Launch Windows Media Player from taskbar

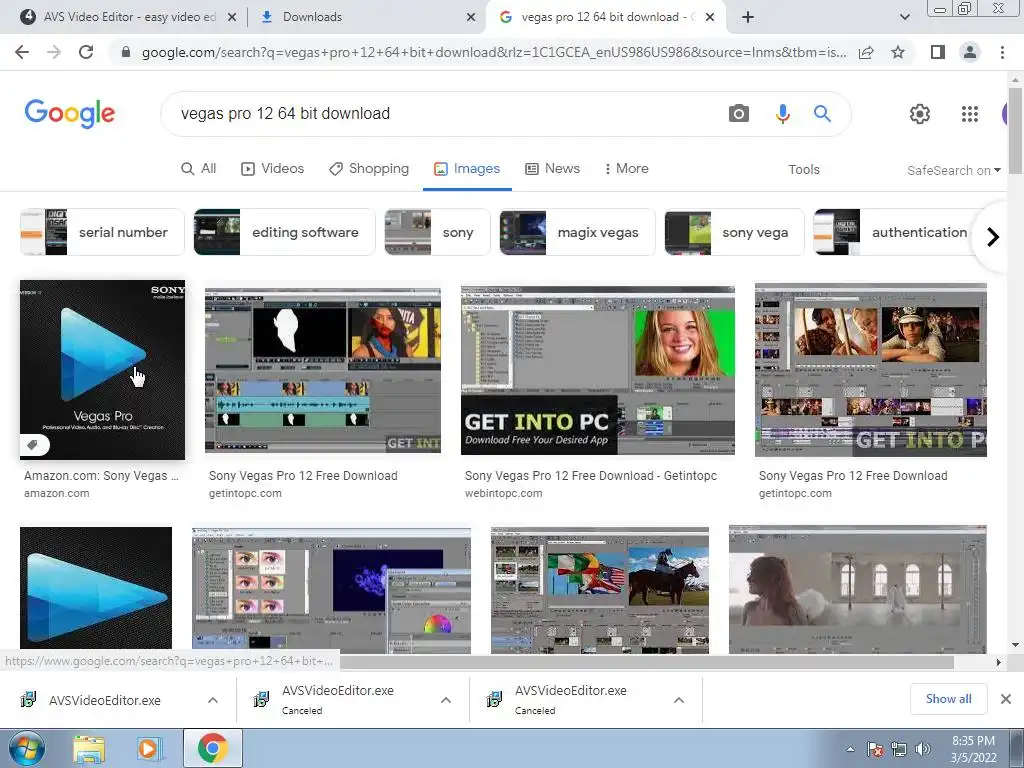pyautogui.click(x=149, y=748)
